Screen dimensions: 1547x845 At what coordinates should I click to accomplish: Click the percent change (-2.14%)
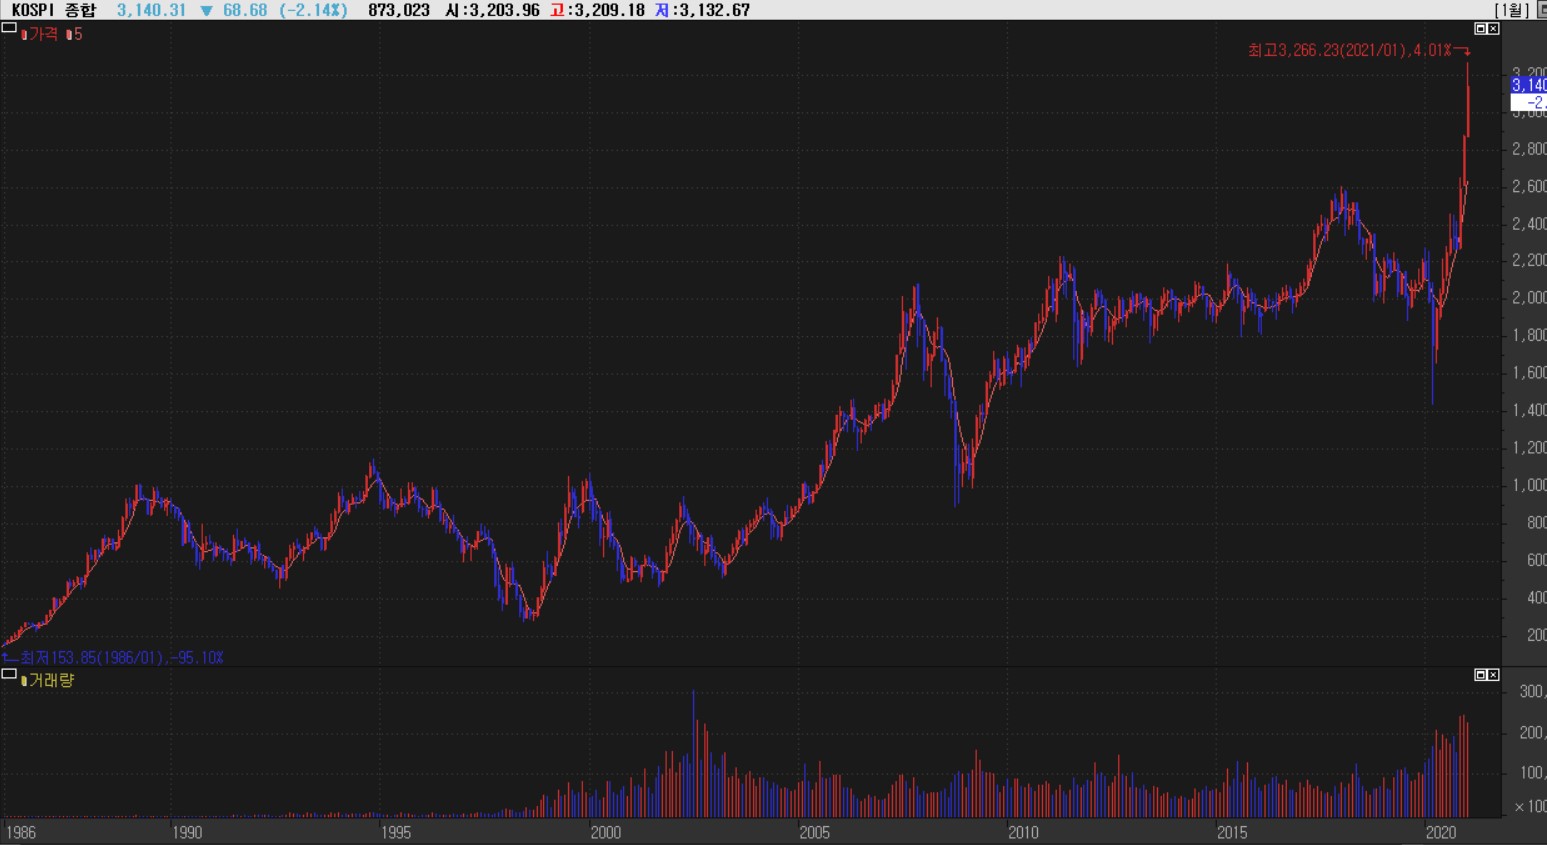312,10
